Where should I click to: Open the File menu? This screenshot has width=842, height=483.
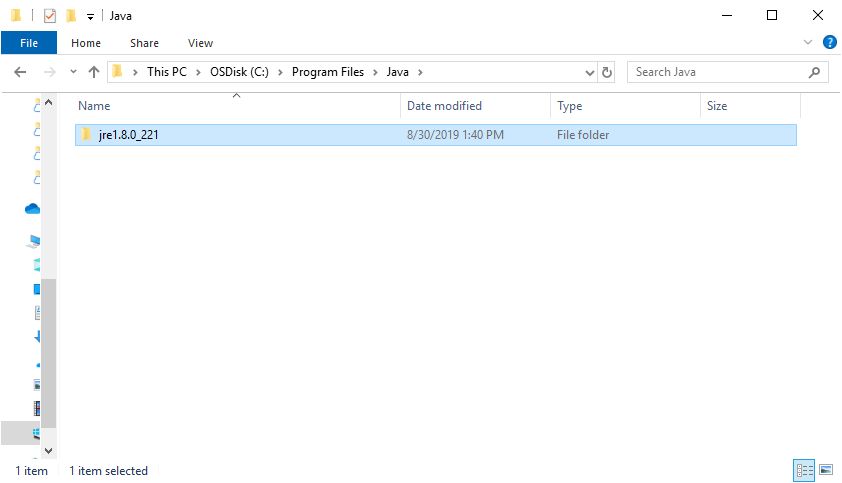coord(29,43)
